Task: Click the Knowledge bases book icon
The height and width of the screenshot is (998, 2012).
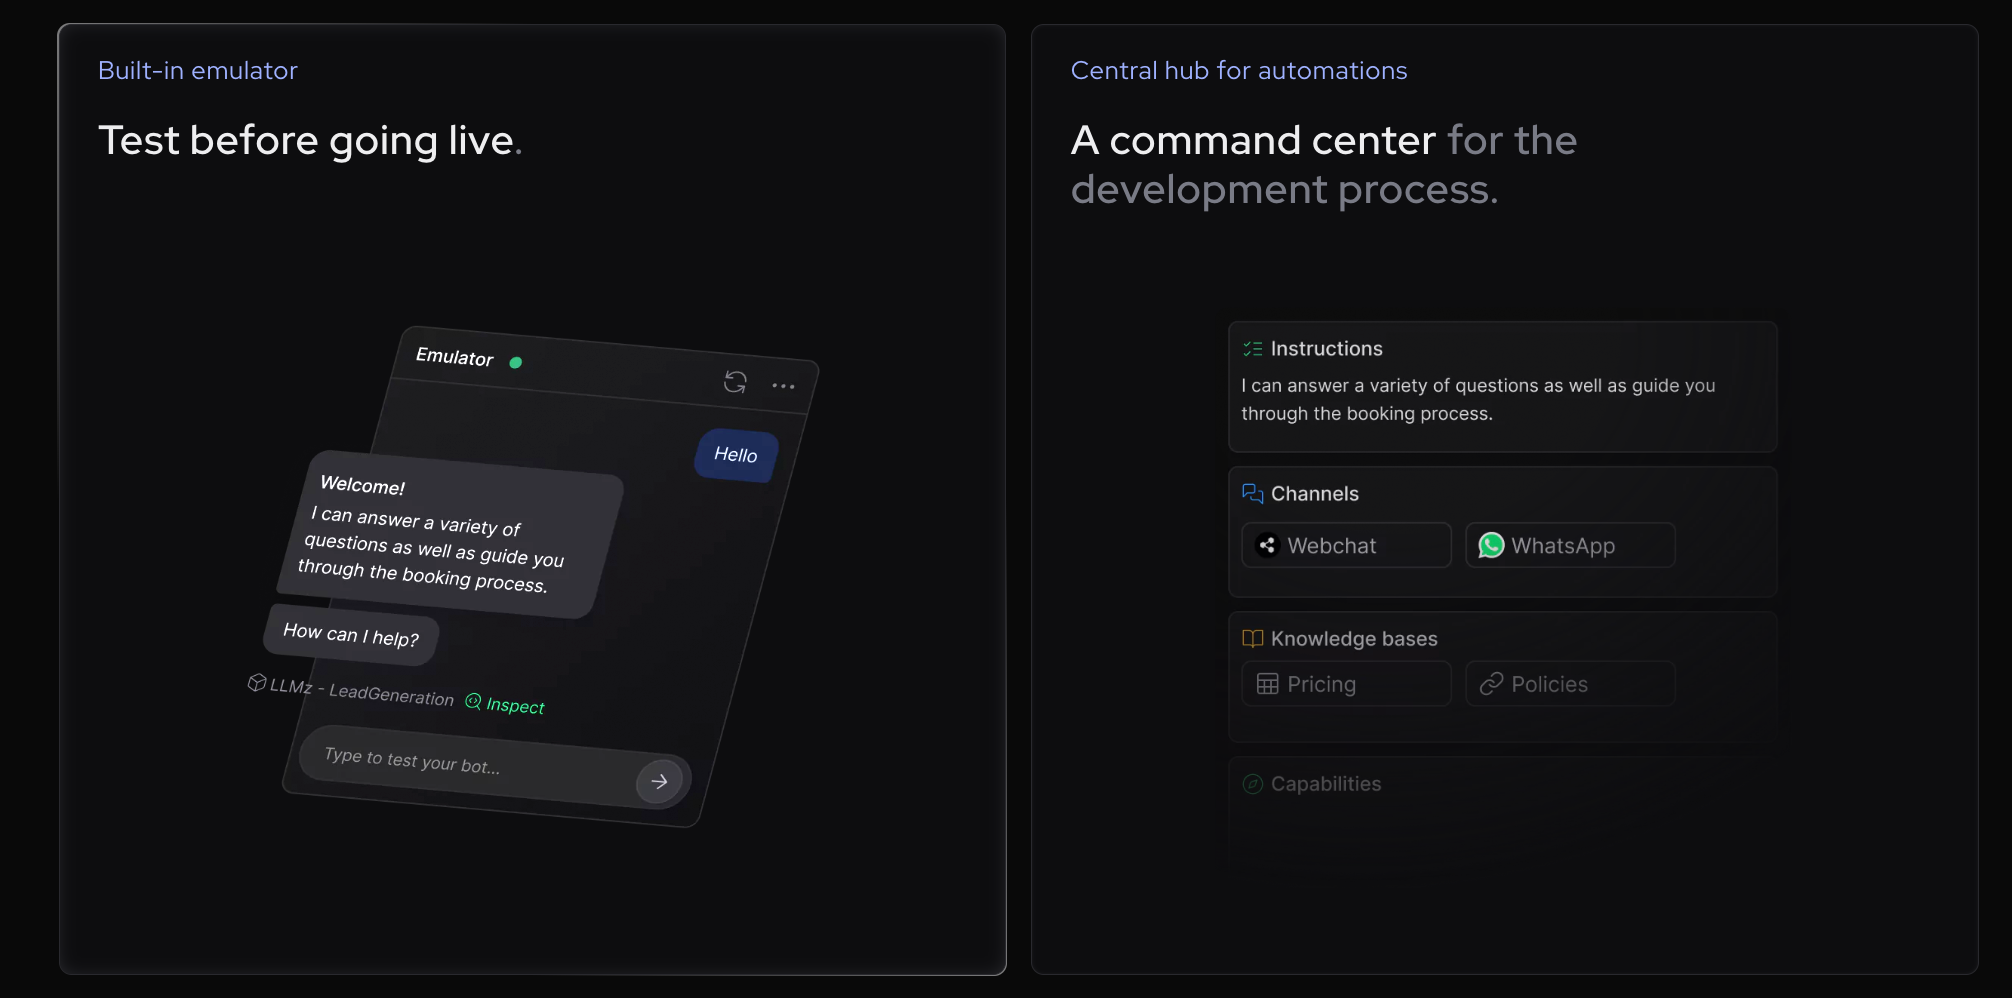Action: 1252,639
